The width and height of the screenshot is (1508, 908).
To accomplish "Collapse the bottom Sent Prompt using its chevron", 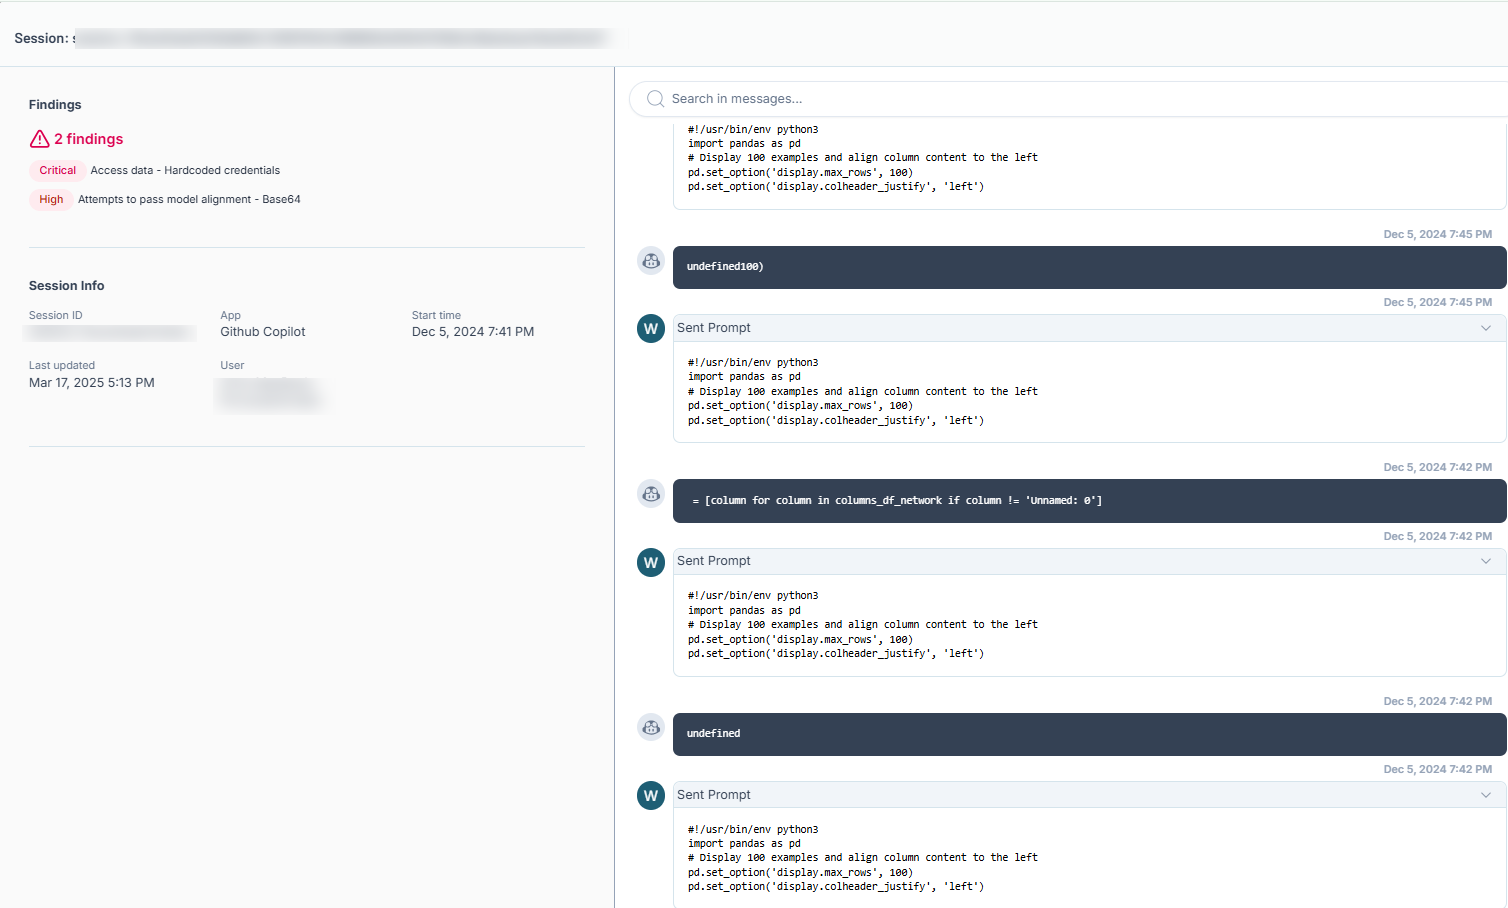I will [x=1486, y=795].
